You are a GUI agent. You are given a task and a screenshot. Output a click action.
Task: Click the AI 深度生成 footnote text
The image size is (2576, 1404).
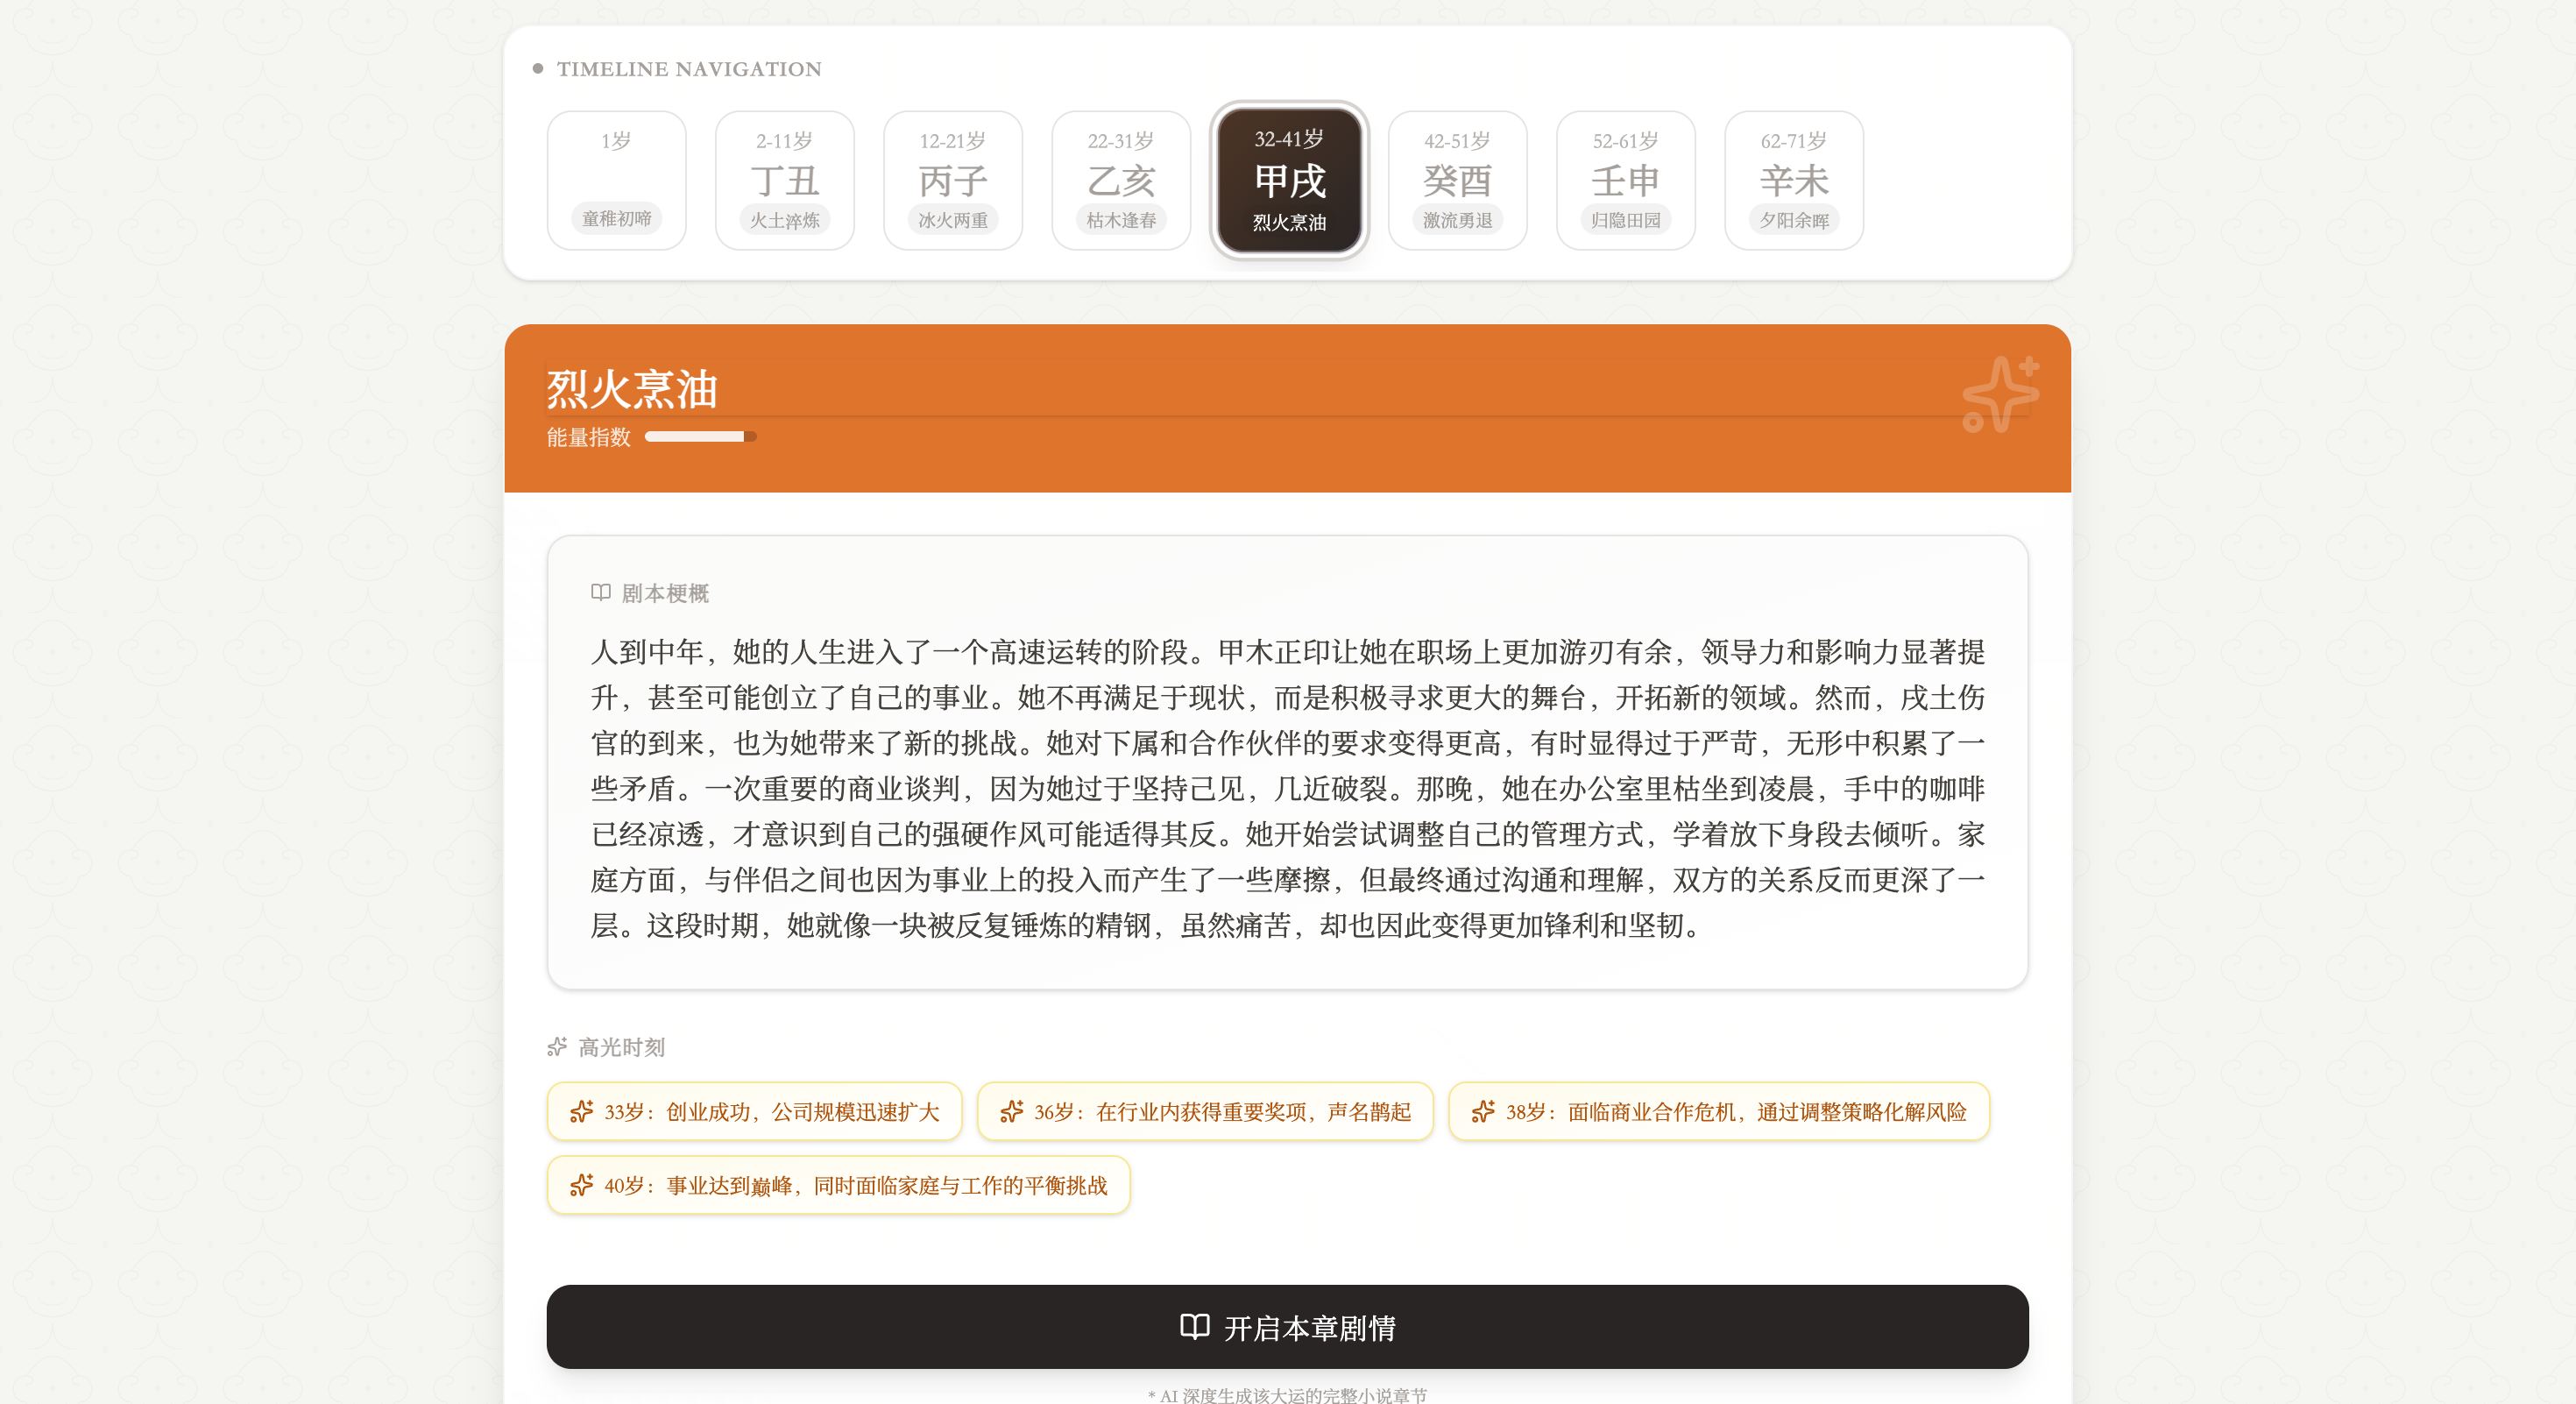[1287, 1395]
